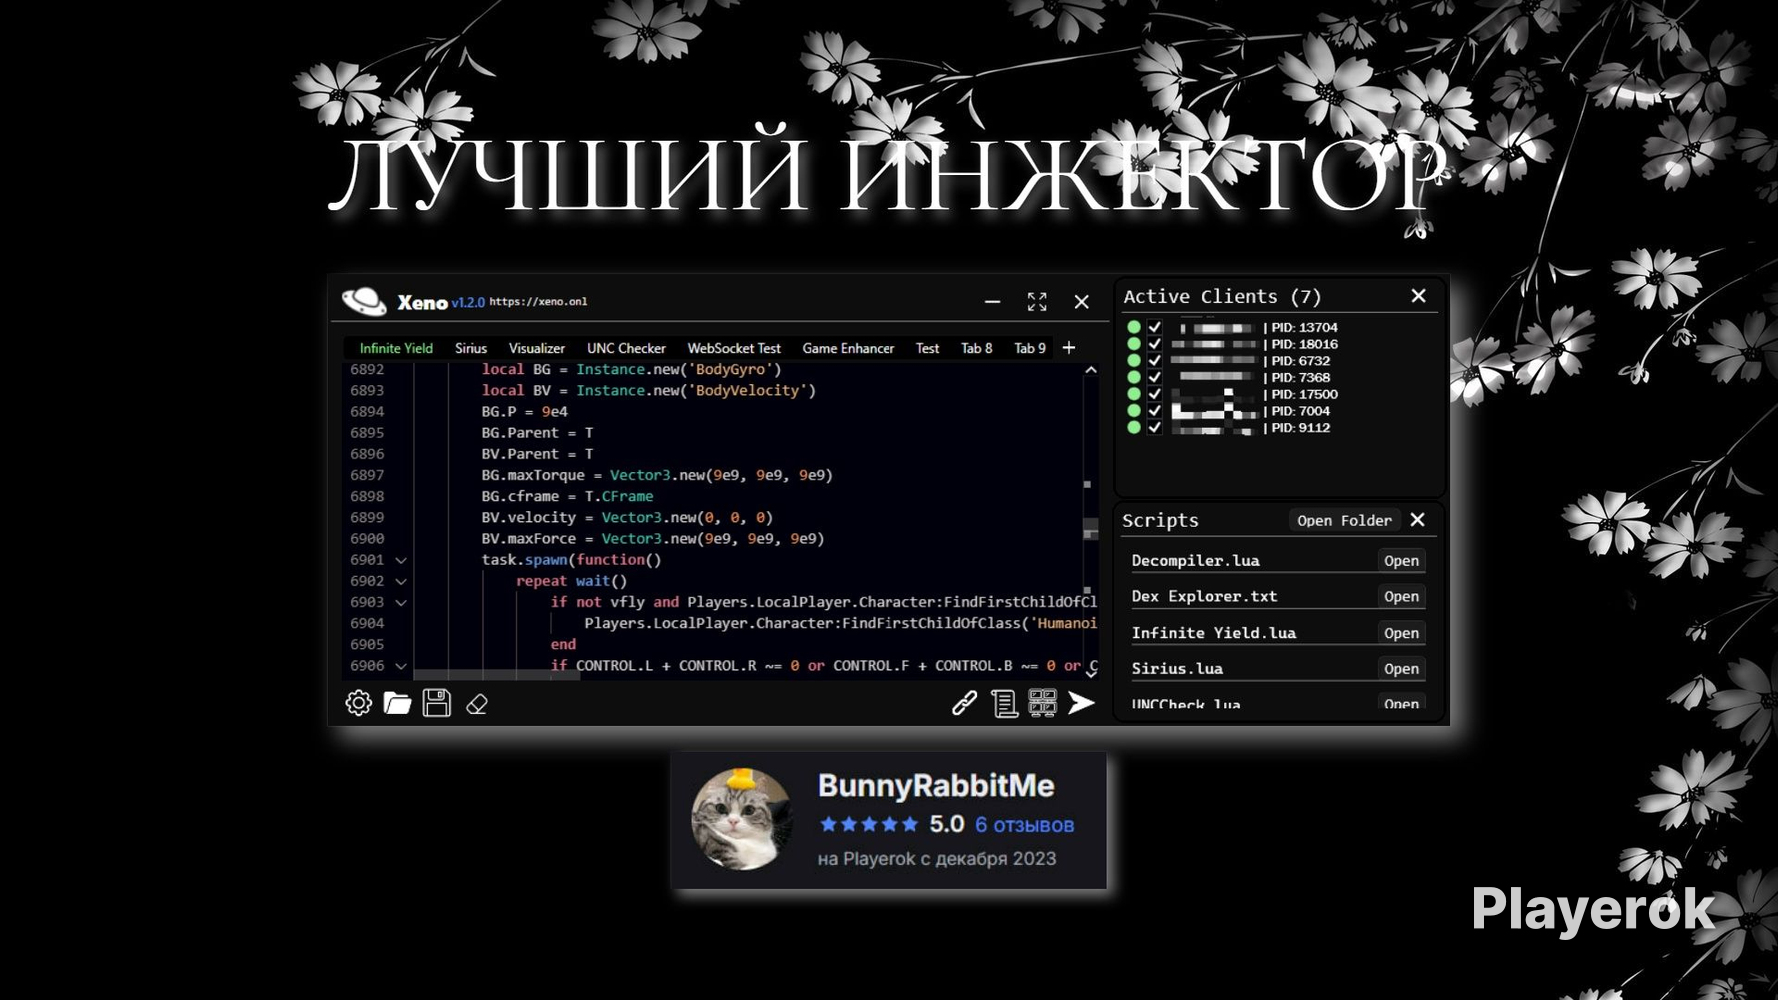Switch to Tab 8
This screenshot has width=1778, height=1000.
(x=977, y=348)
